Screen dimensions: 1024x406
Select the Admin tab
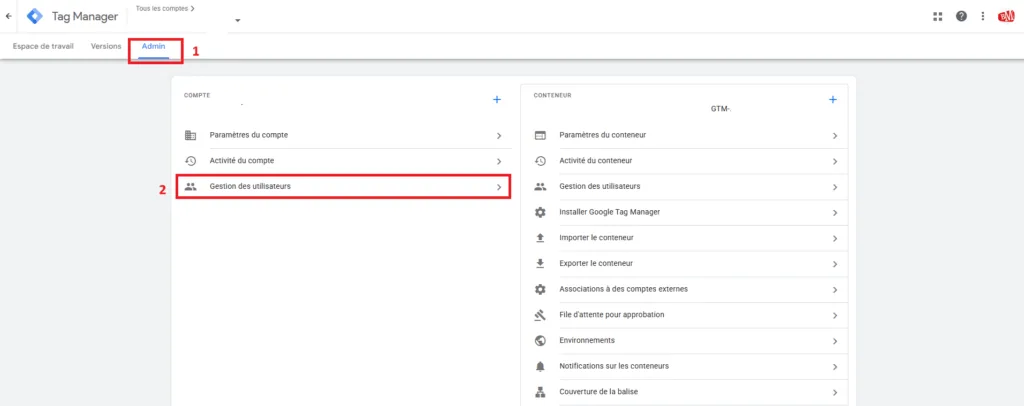pos(153,46)
